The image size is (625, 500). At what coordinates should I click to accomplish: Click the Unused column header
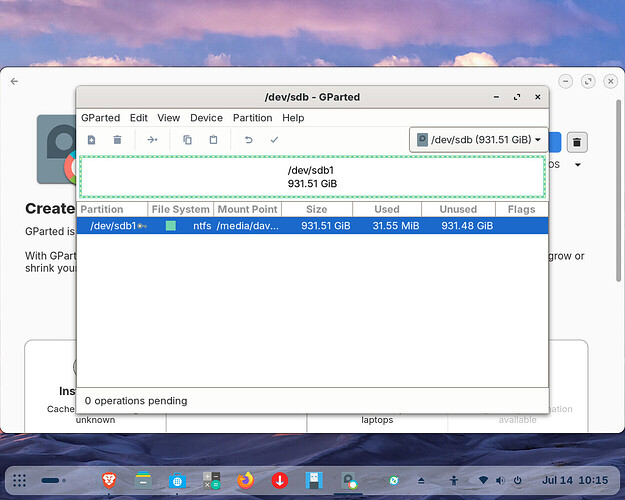(x=458, y=209)
